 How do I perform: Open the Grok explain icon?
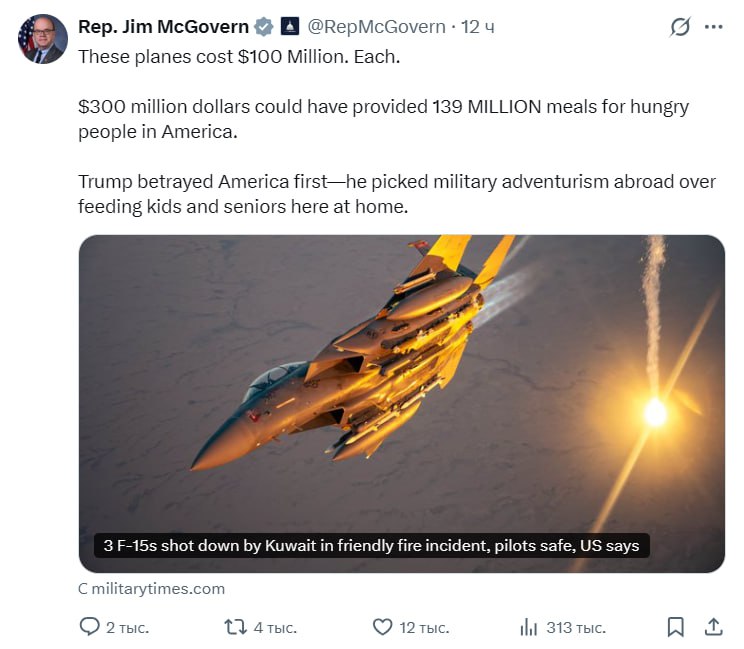(x=680, y=27)
